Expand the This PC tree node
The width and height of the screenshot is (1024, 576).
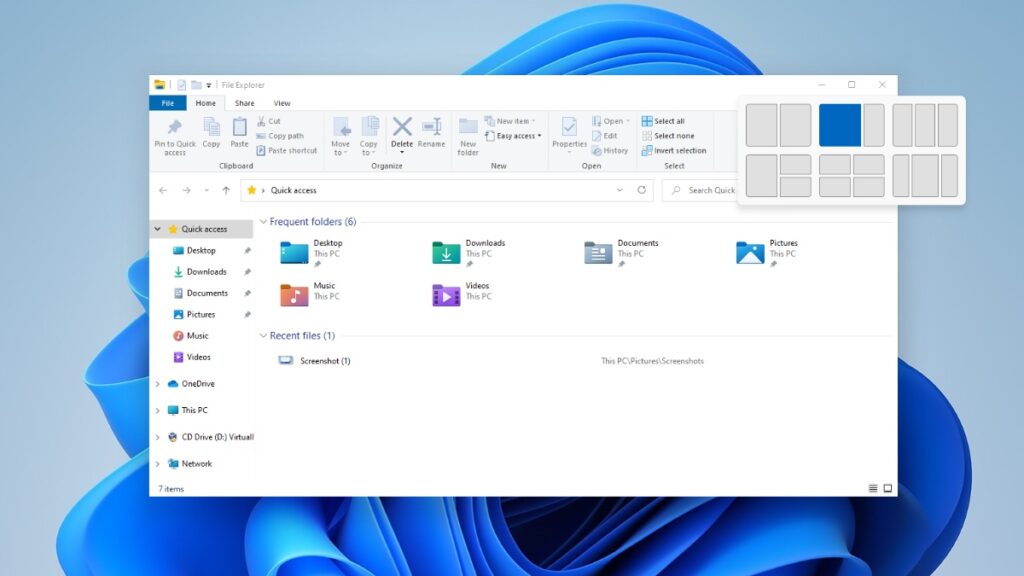tap(157, 410)
